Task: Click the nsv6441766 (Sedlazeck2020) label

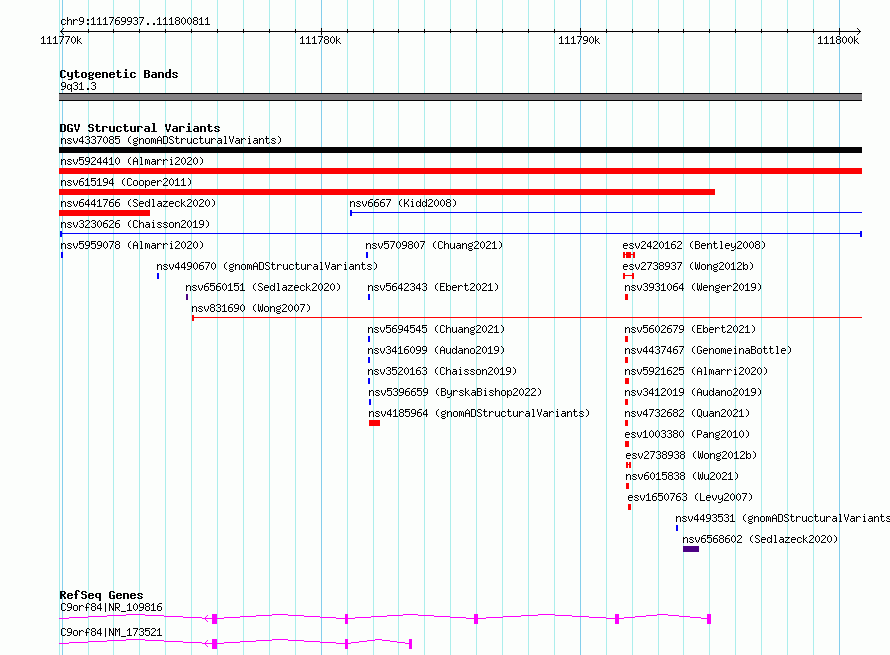Action: (138, 203)
